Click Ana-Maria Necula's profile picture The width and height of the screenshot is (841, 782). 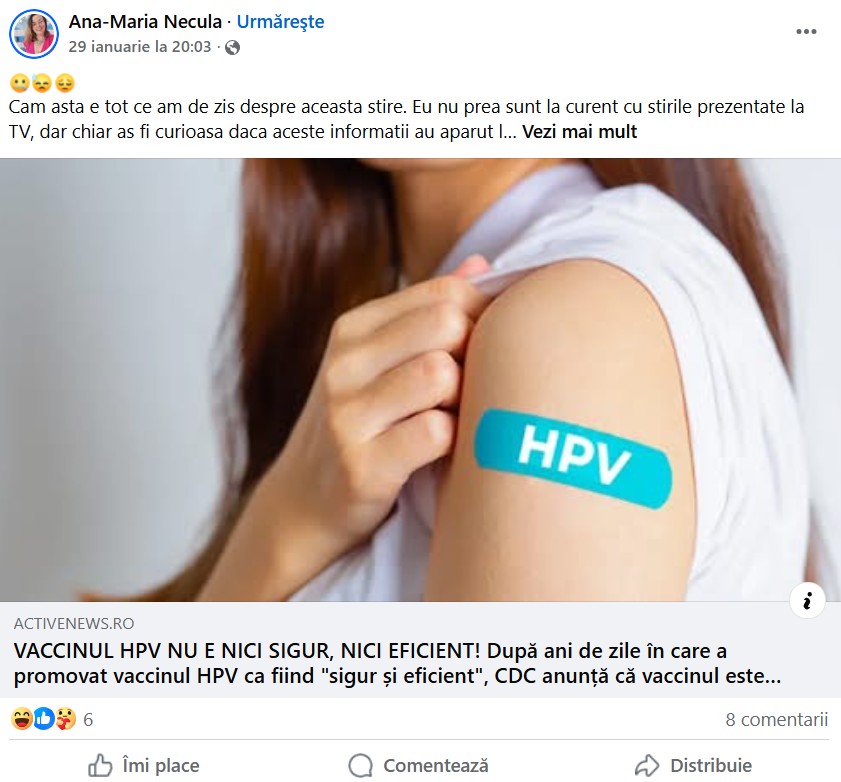click(x=34, y=34)
